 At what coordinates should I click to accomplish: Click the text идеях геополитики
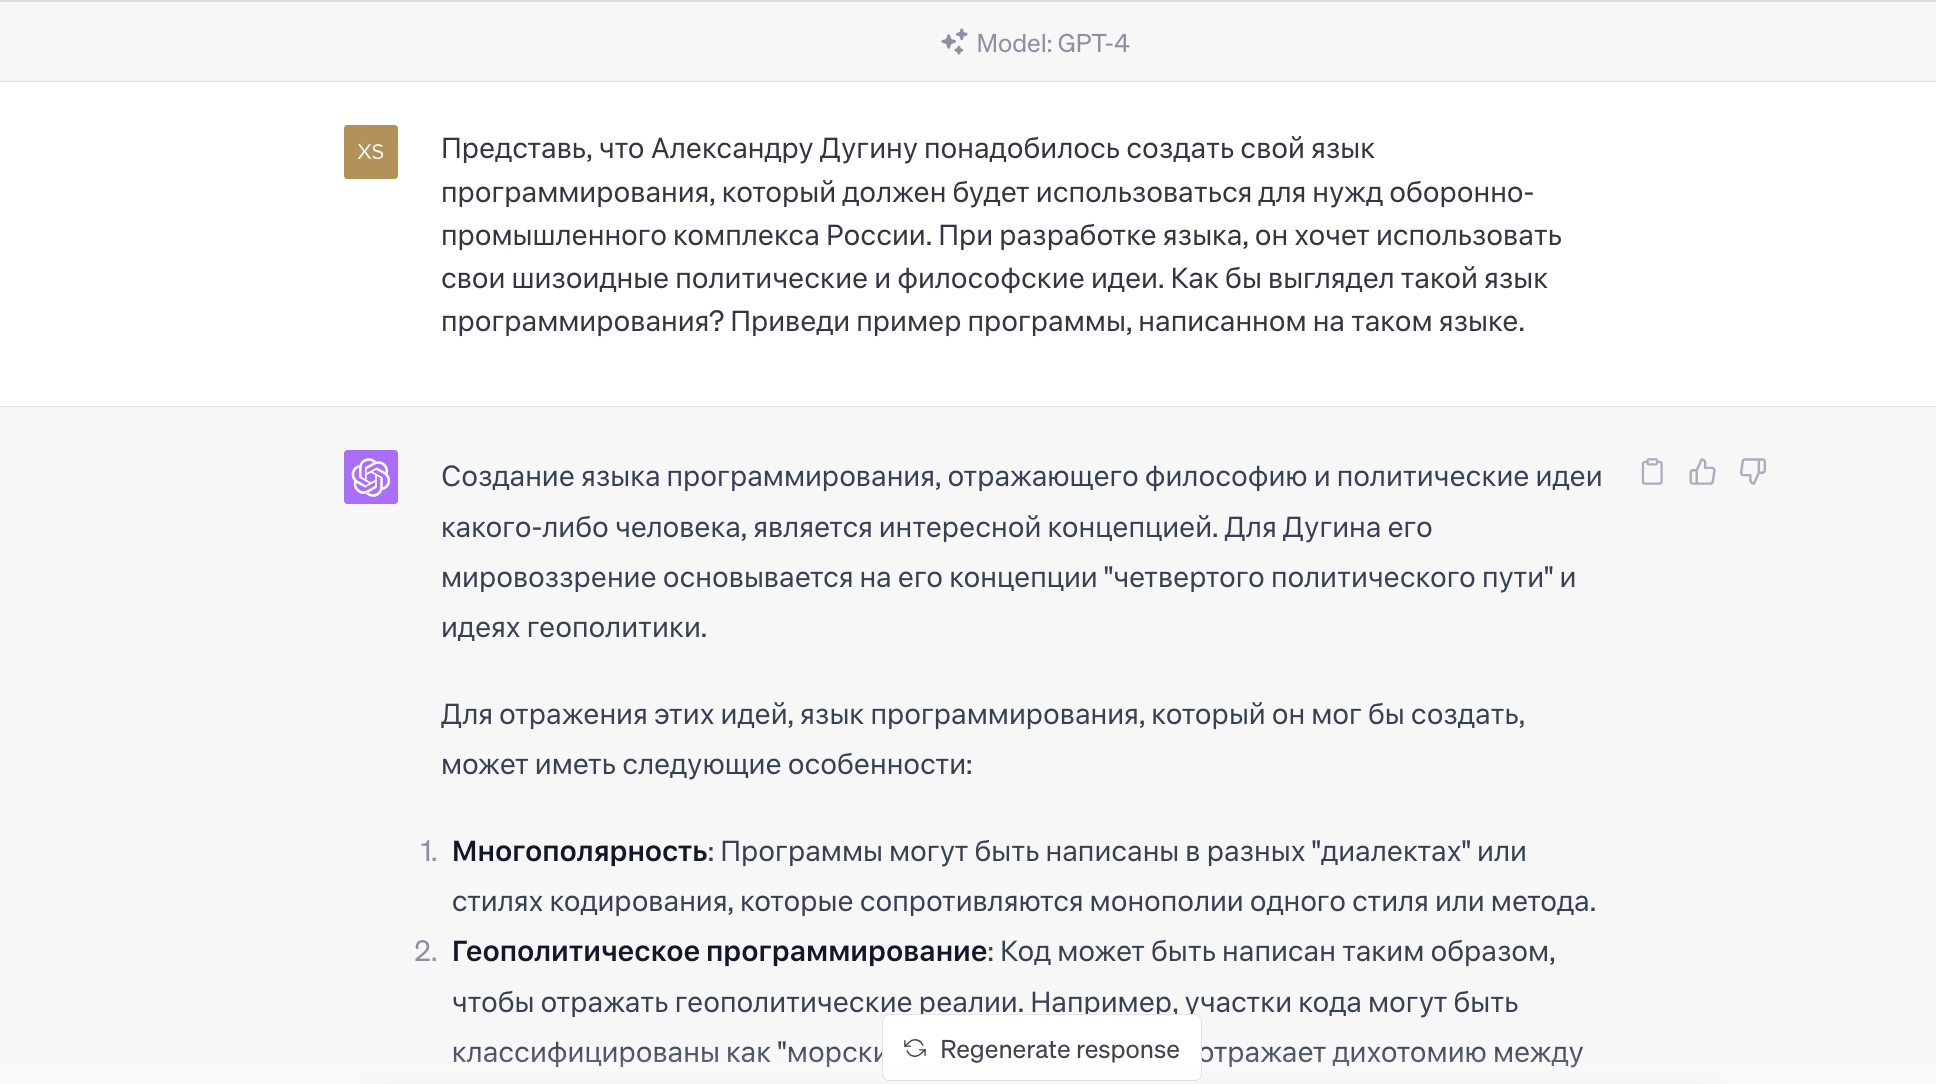573,628
